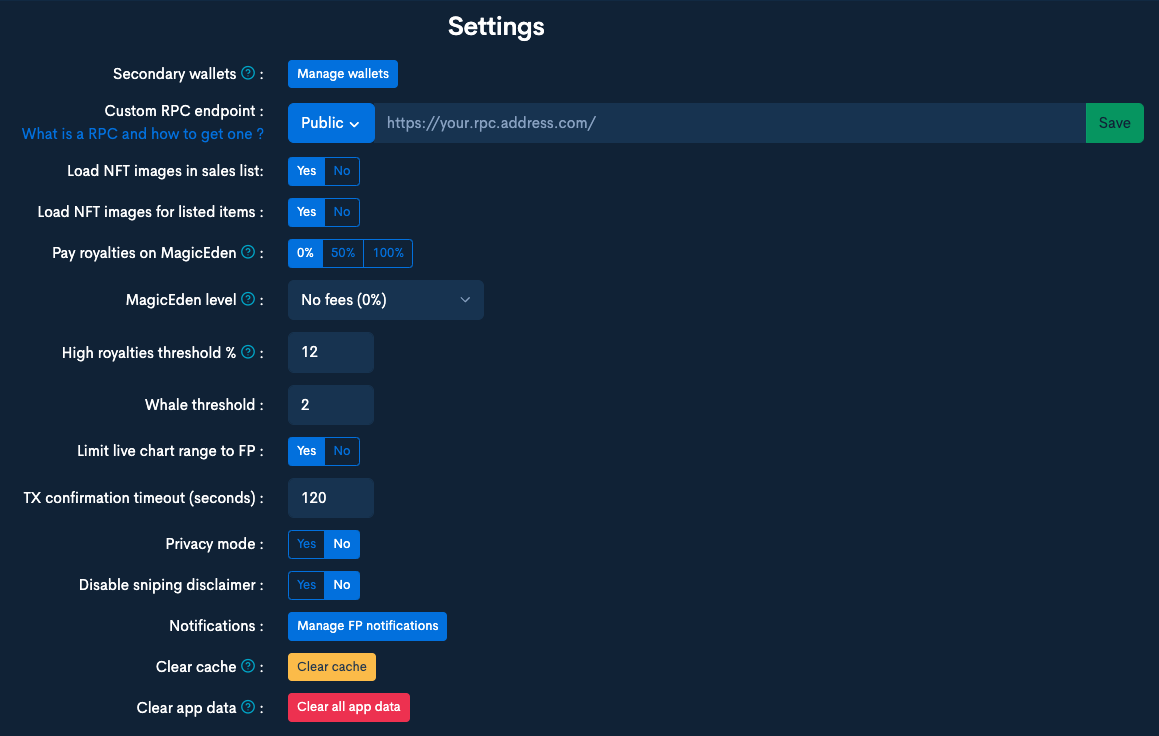Click help icon beside Pay royalties on MagicEden
This screenshot has height=736, width=1159.
[x=248, y=253]
